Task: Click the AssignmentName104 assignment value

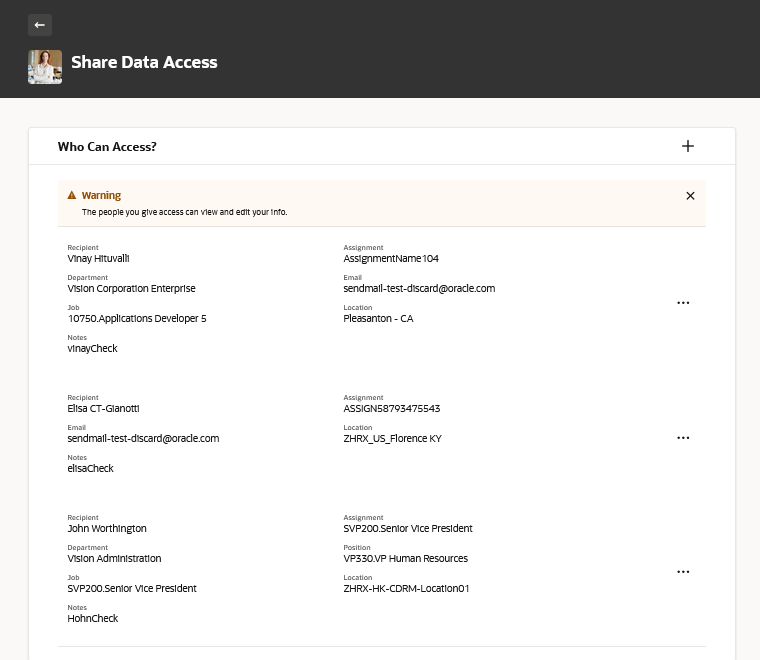Action: coord(391,258)
